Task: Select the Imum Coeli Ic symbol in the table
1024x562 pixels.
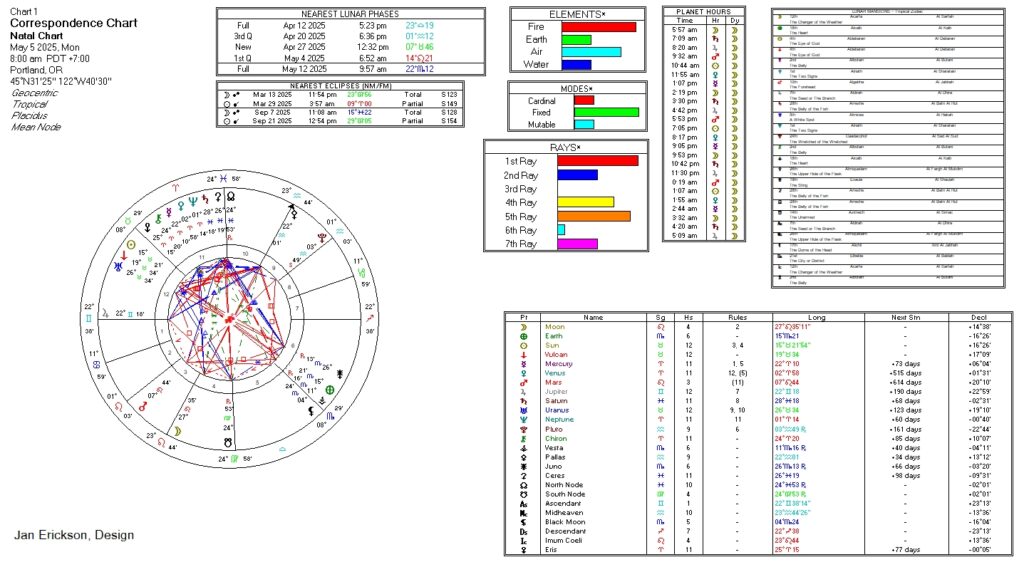Action: 523,540
